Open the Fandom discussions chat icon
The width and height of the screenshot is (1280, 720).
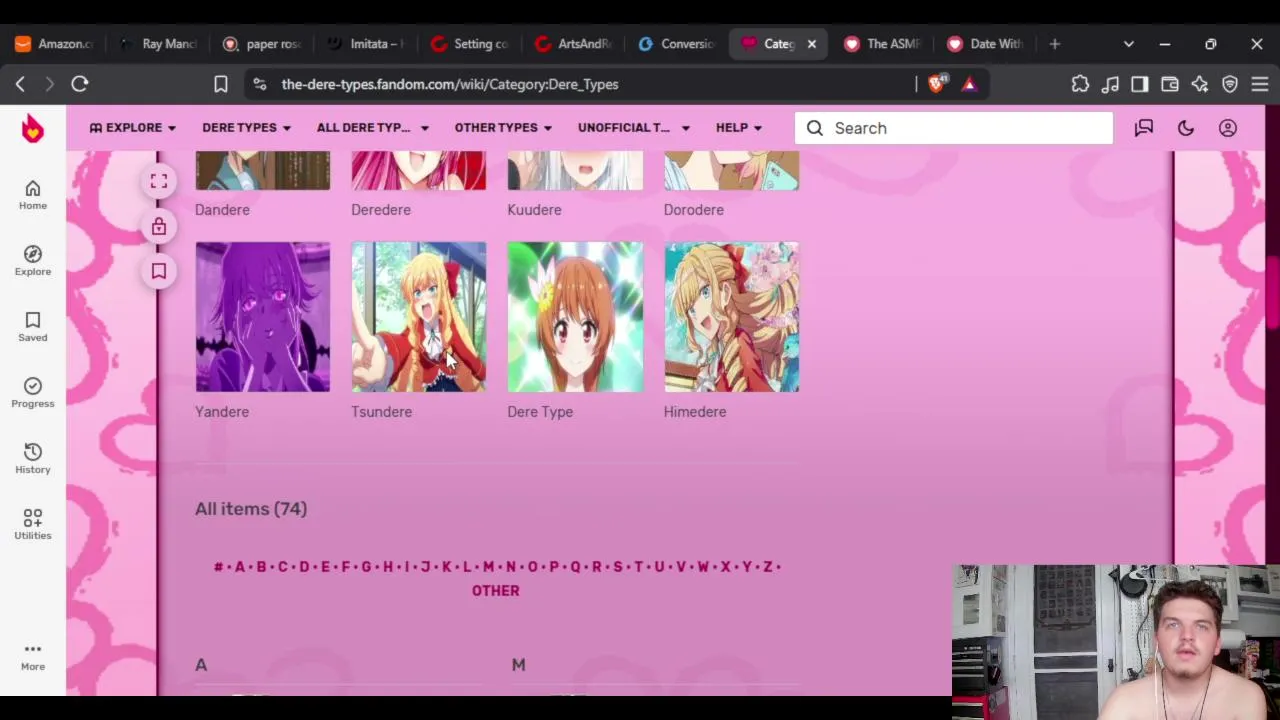(x=1144, y=128)
